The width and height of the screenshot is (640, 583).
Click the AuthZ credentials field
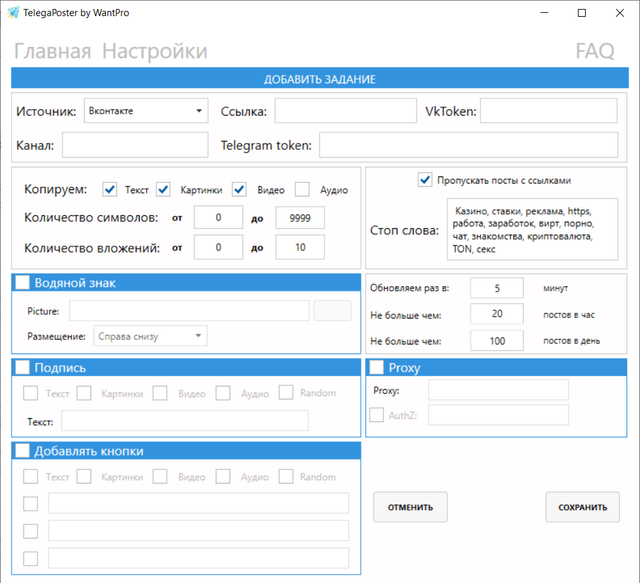click(x=498, y=415)
